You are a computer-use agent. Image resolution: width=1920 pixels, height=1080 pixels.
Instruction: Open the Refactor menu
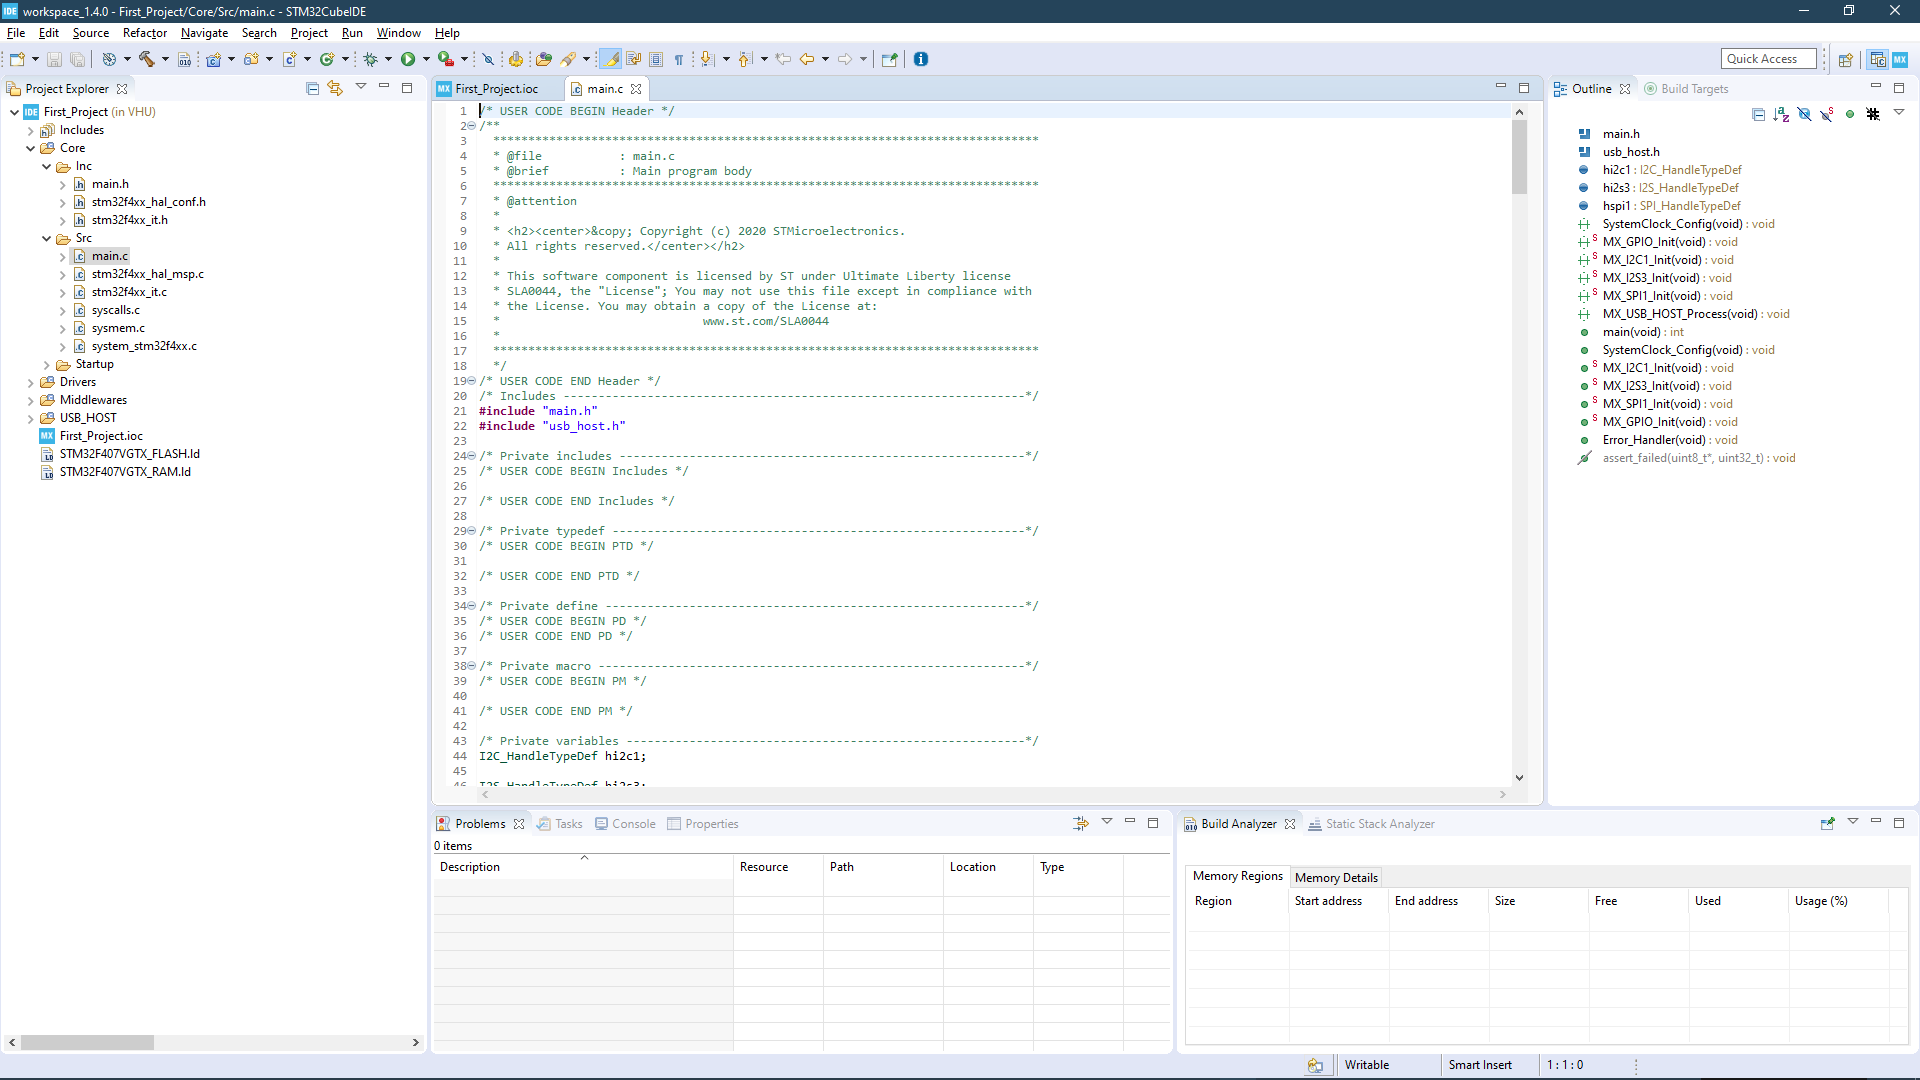[144, 33]
